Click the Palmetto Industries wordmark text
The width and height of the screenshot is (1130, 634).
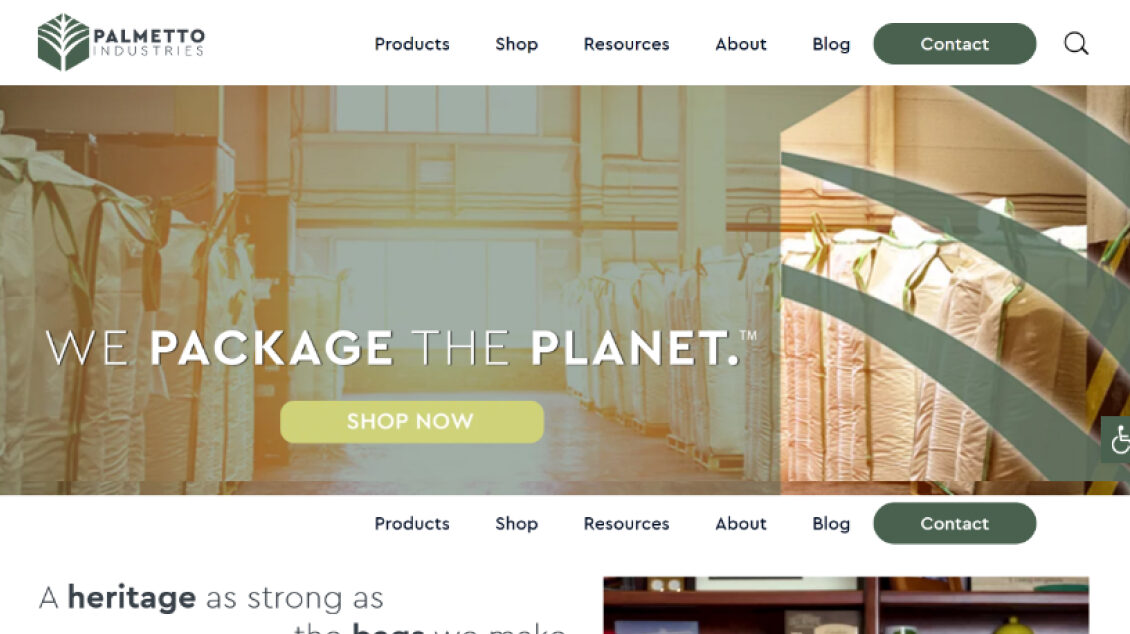(x=148, y=42)
